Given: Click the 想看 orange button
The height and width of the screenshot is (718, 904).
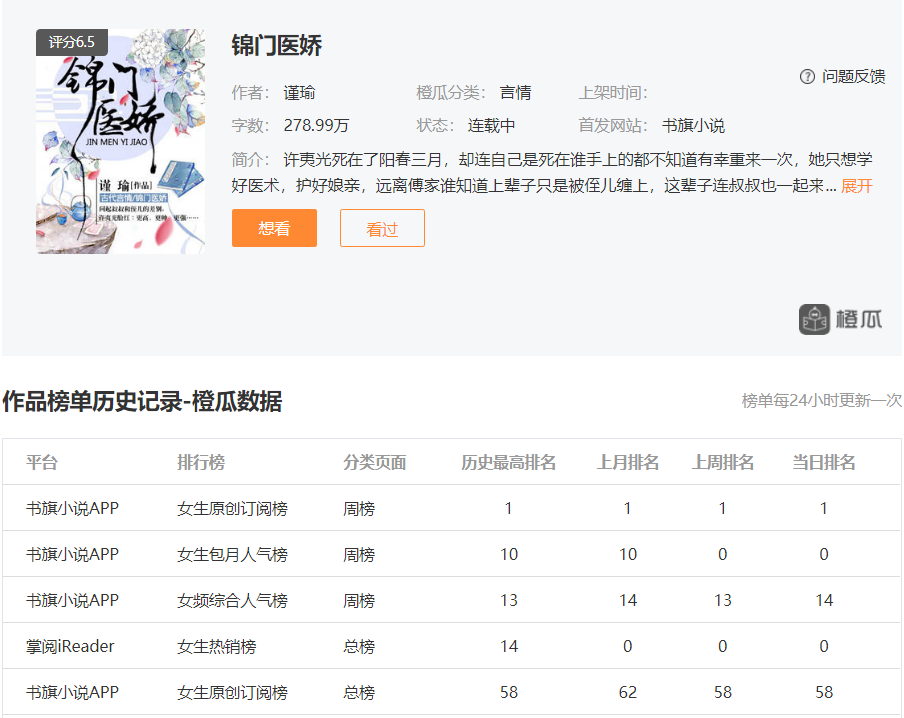Looking at the screenshot, I should (x=274, y=228).
